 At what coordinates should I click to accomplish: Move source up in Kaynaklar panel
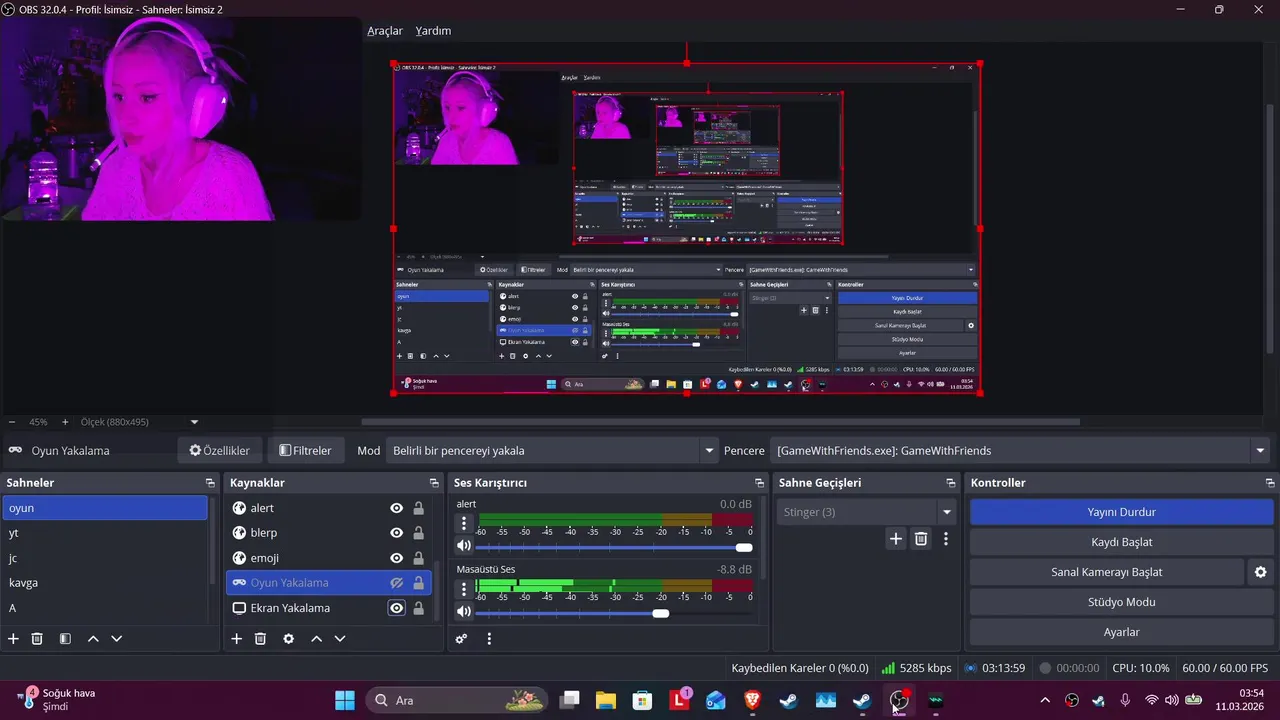coord(316,638)
